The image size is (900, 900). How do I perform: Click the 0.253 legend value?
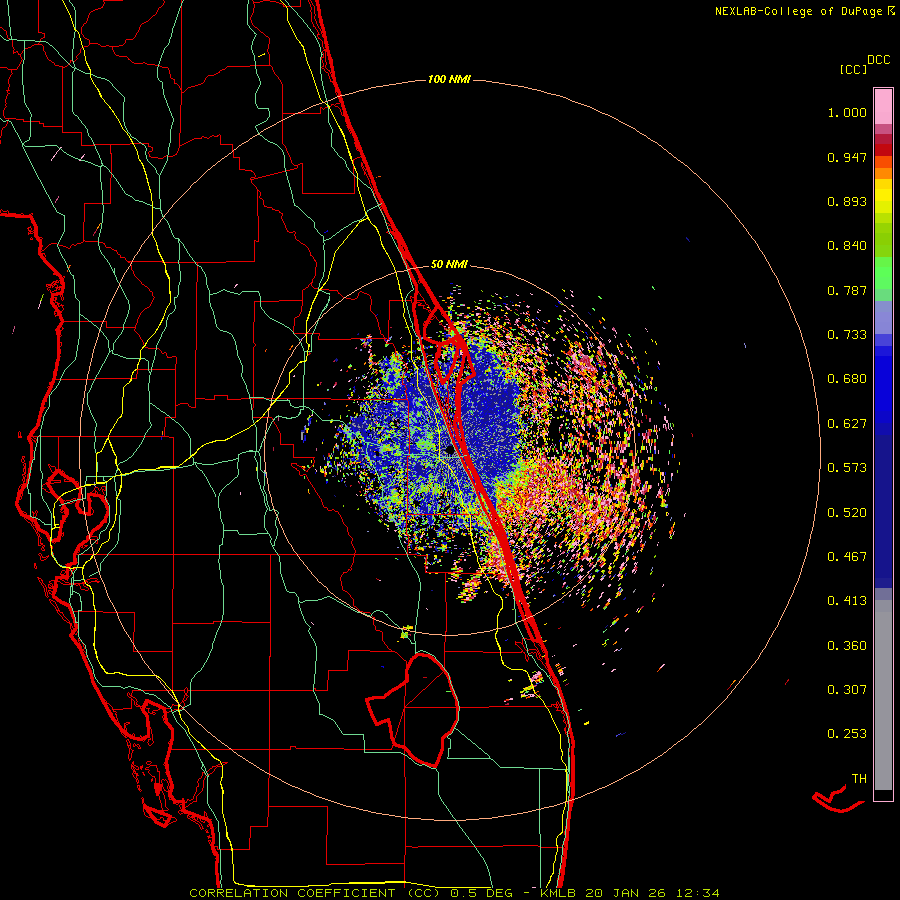[847, 734]
